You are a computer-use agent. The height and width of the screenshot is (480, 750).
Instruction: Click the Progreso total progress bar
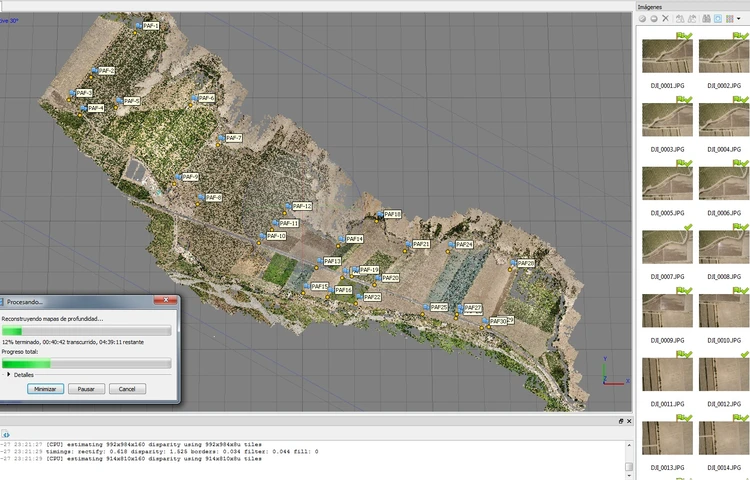[86, 363]
